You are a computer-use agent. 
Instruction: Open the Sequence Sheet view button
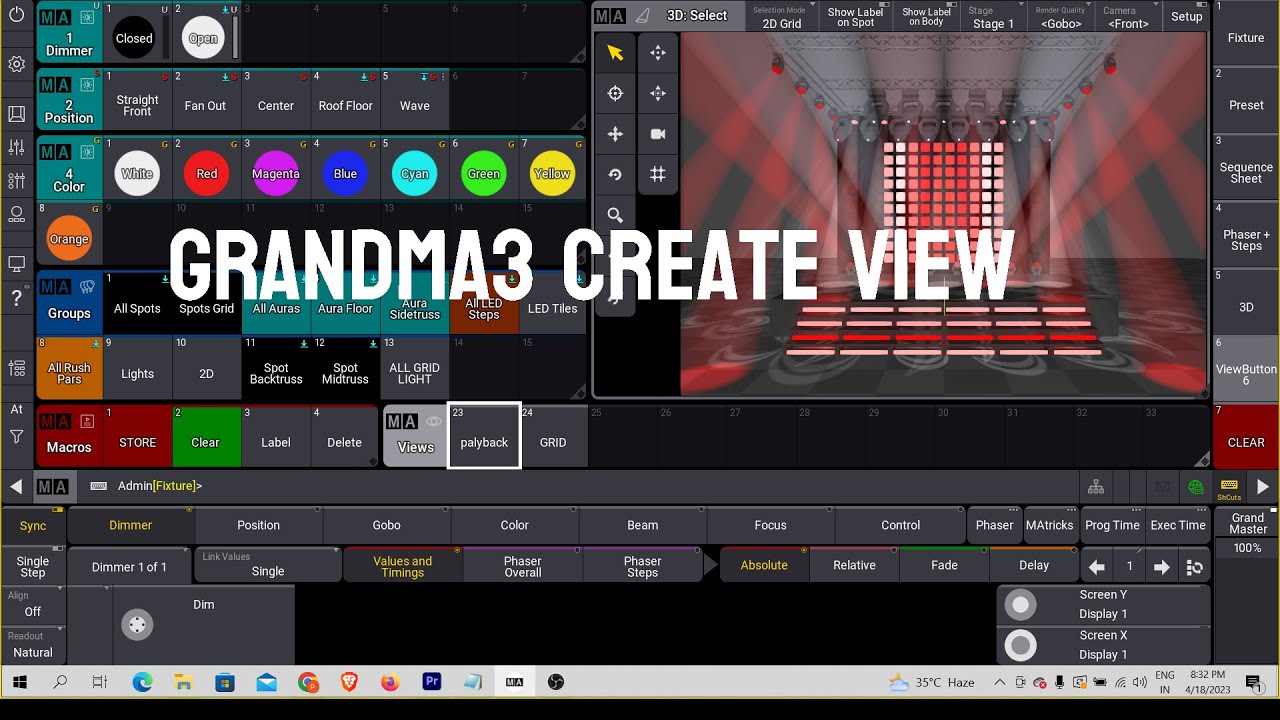click(1246, 167)
